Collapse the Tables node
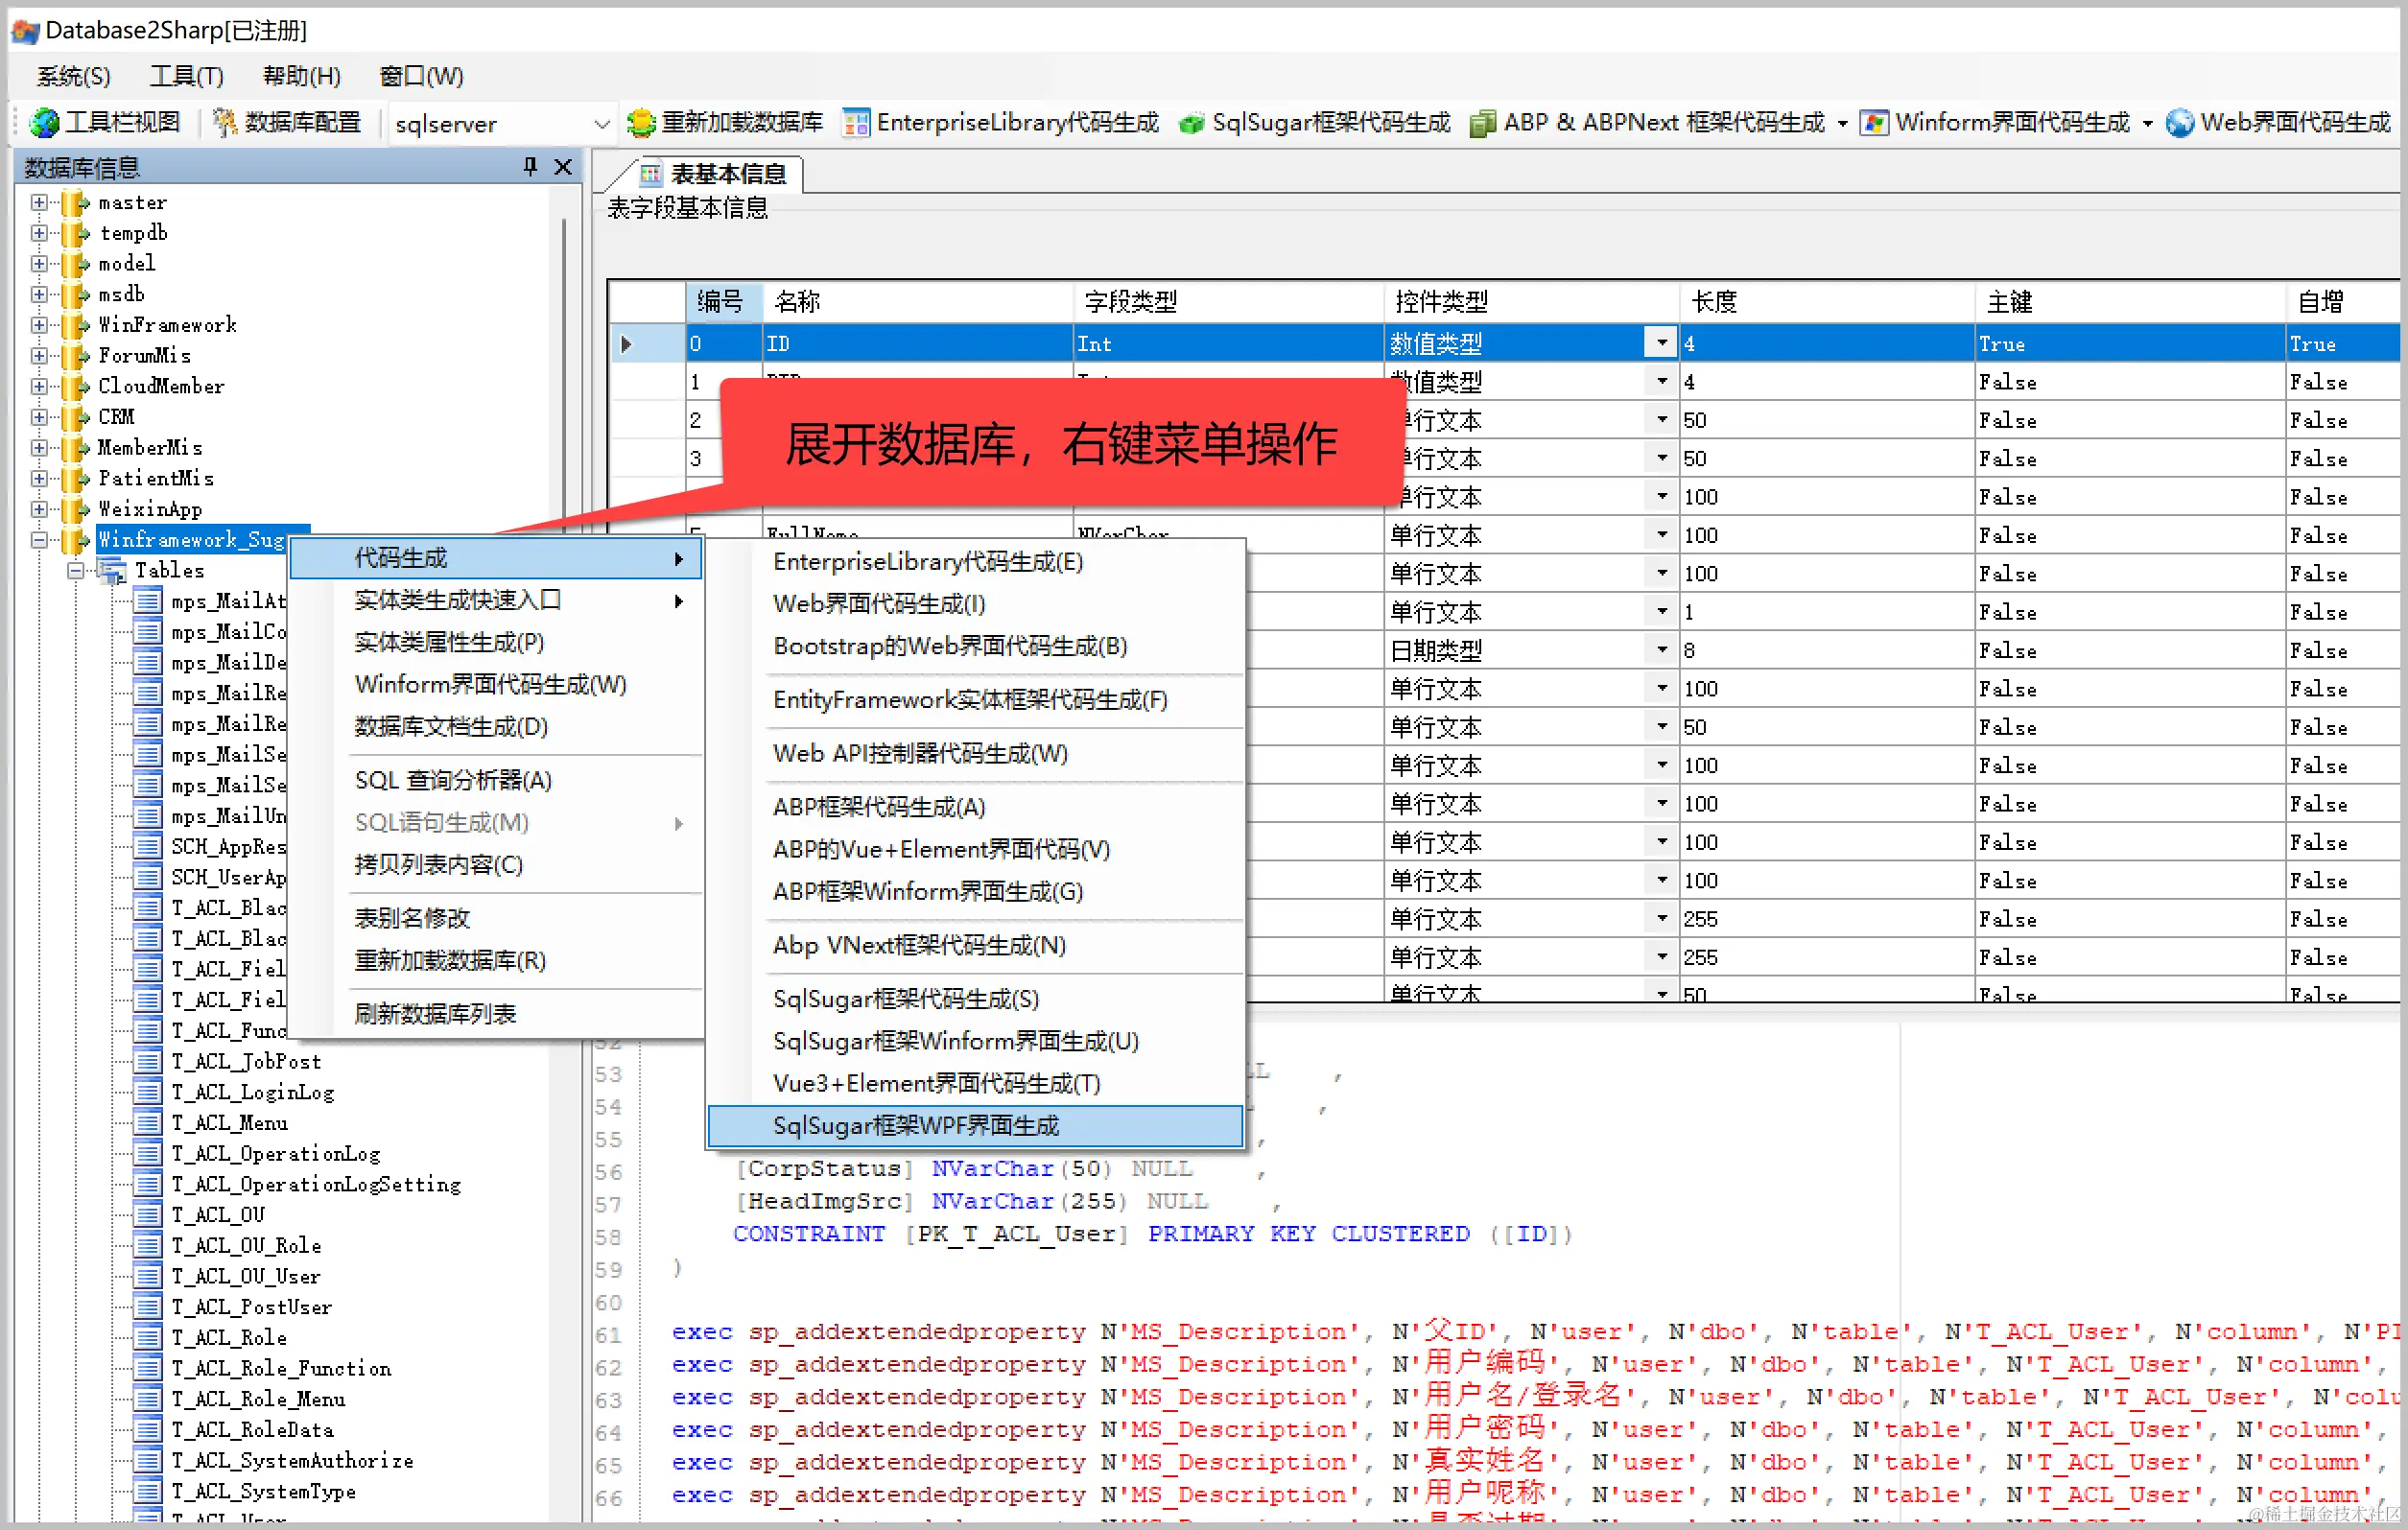The width and height of the screenshot is (2408, 1530). pos(75,571)
